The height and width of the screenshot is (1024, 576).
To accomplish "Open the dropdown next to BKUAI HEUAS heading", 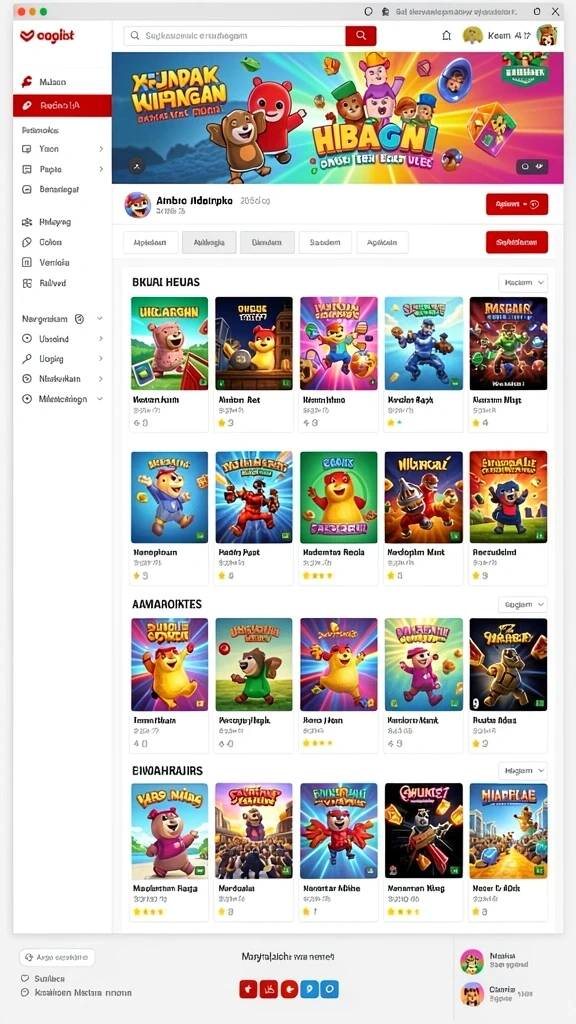I will [x=523, y=283].
